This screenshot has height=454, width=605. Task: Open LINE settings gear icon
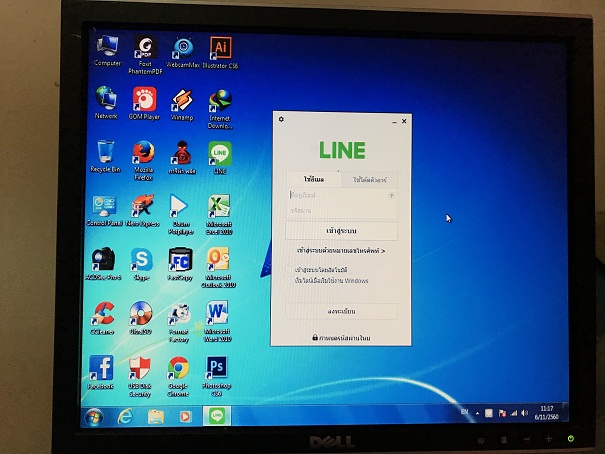[281, 119]
